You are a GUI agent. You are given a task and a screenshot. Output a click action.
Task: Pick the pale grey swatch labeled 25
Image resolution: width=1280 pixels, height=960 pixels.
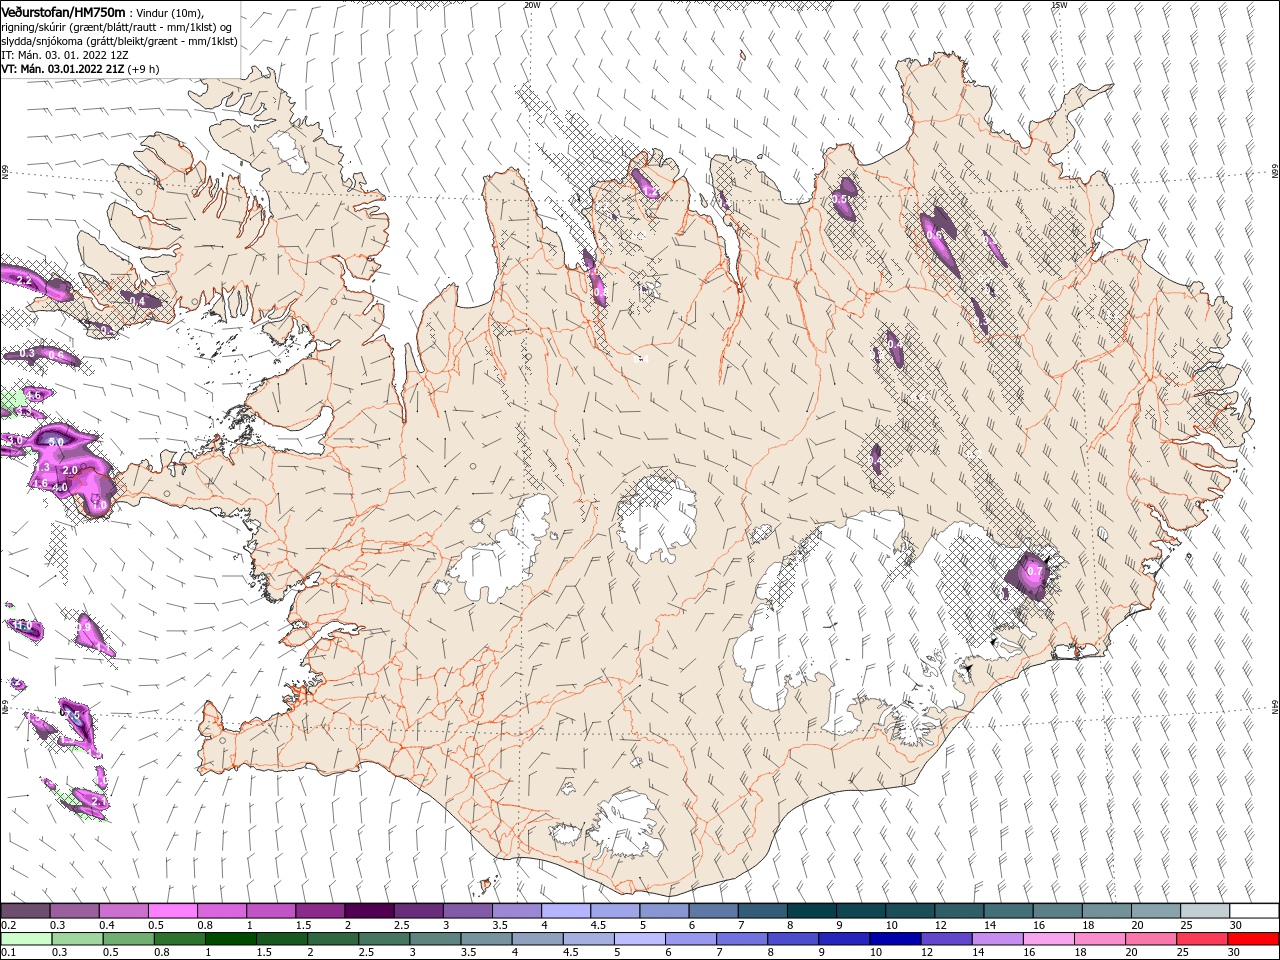[1205, 911]
